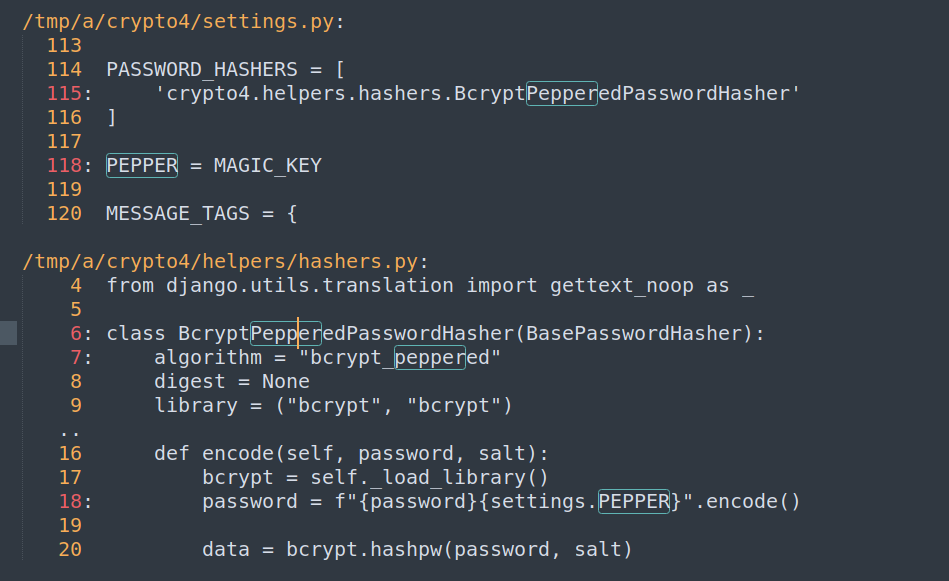
Task: Click MAGIC_KEY on the PEPPER assignment line
Action: (267, 165)
